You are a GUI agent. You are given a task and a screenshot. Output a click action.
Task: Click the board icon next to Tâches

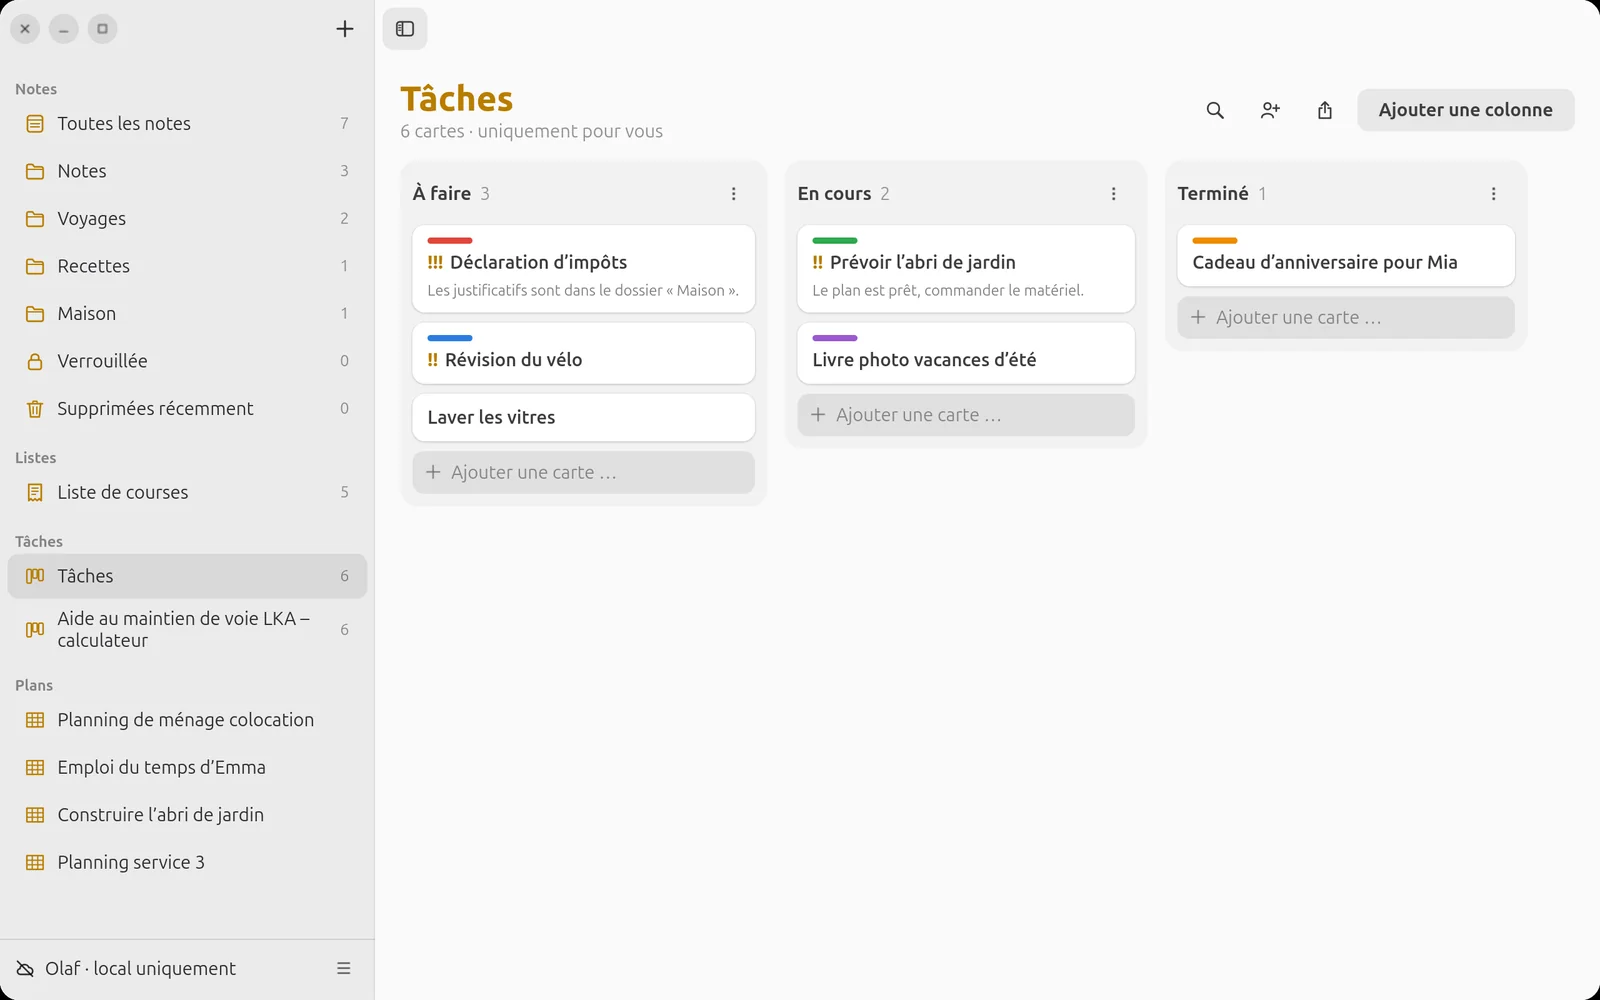[35, 576]
